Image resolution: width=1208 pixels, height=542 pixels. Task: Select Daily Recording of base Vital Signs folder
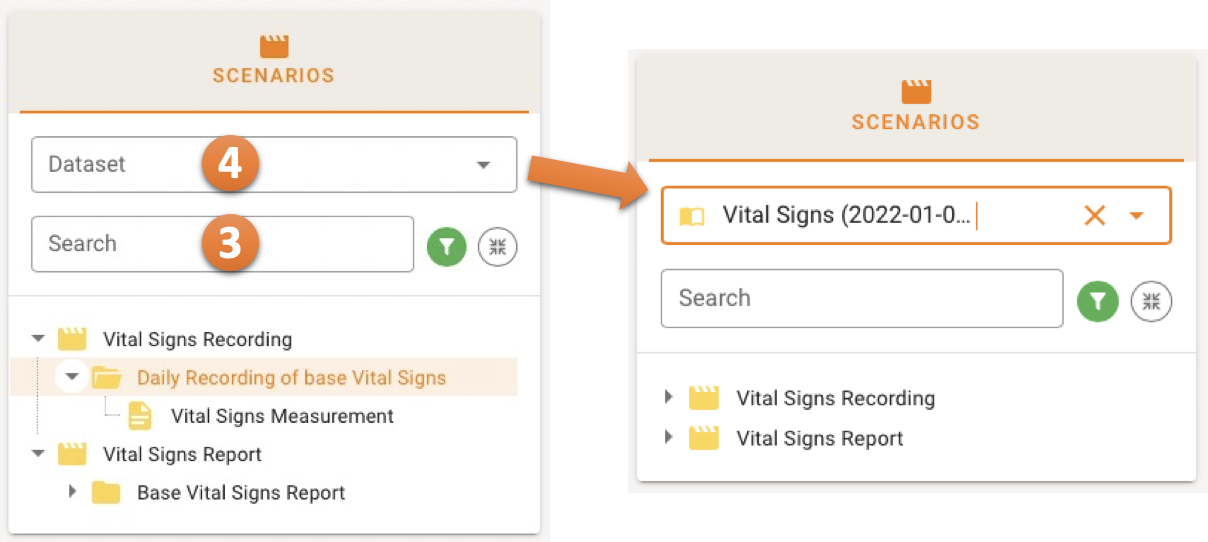point(291,377)
